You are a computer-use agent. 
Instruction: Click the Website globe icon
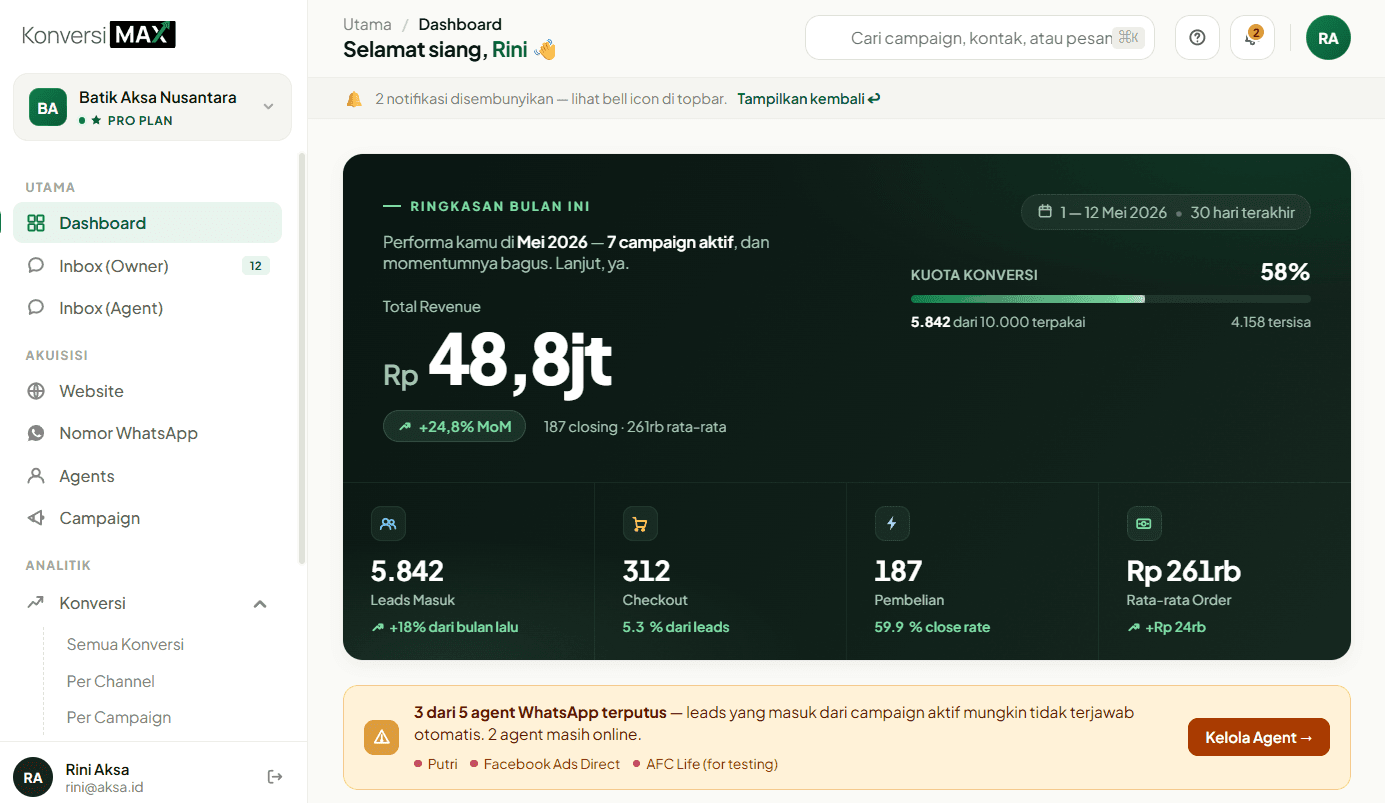tap(36, 391)
